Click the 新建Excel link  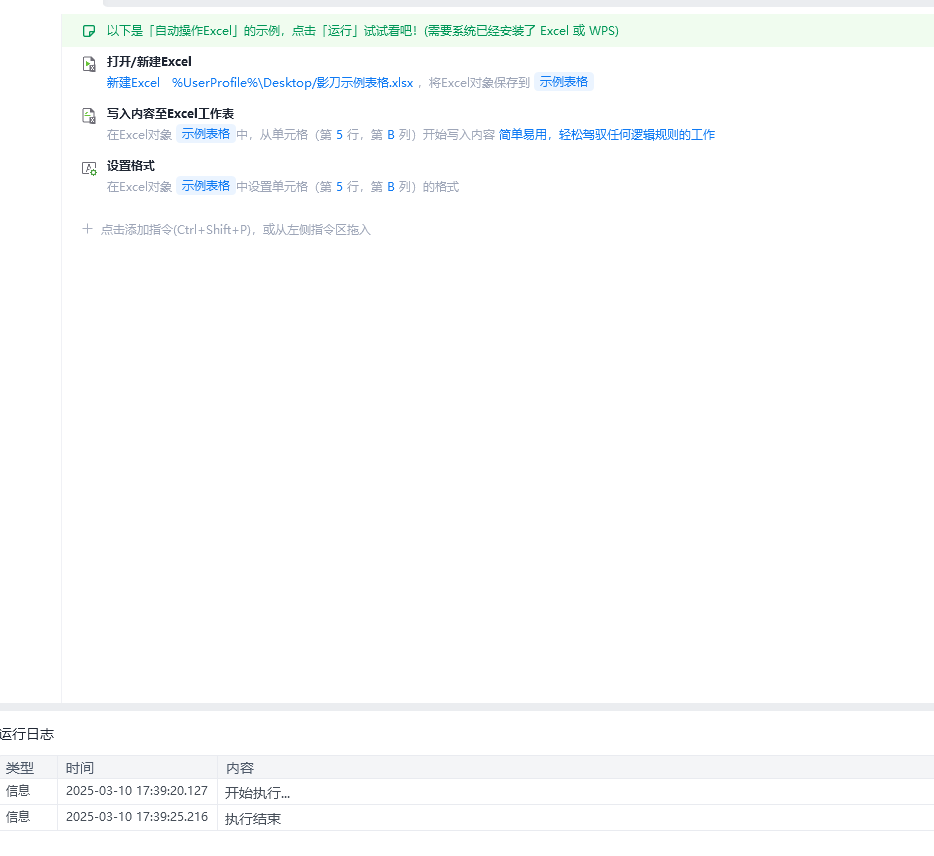pyautogui.click(x=133, y=83)
